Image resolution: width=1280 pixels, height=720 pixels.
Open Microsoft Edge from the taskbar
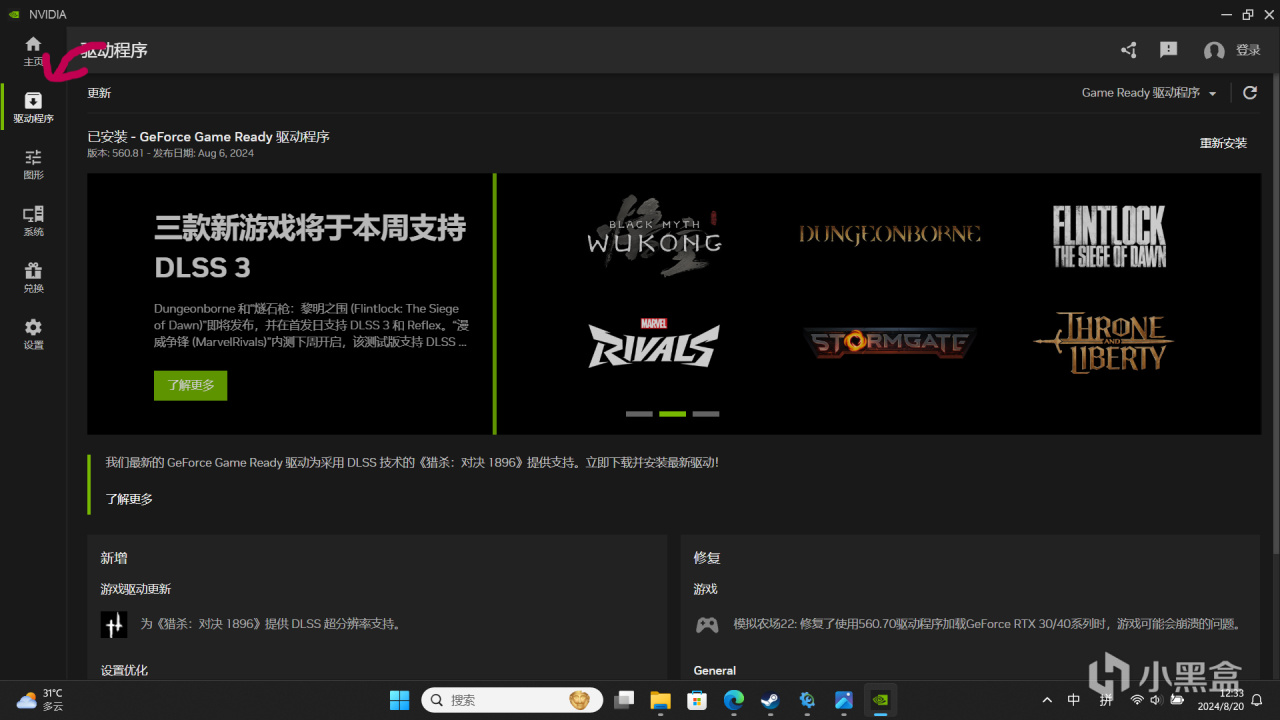(734, 700)
